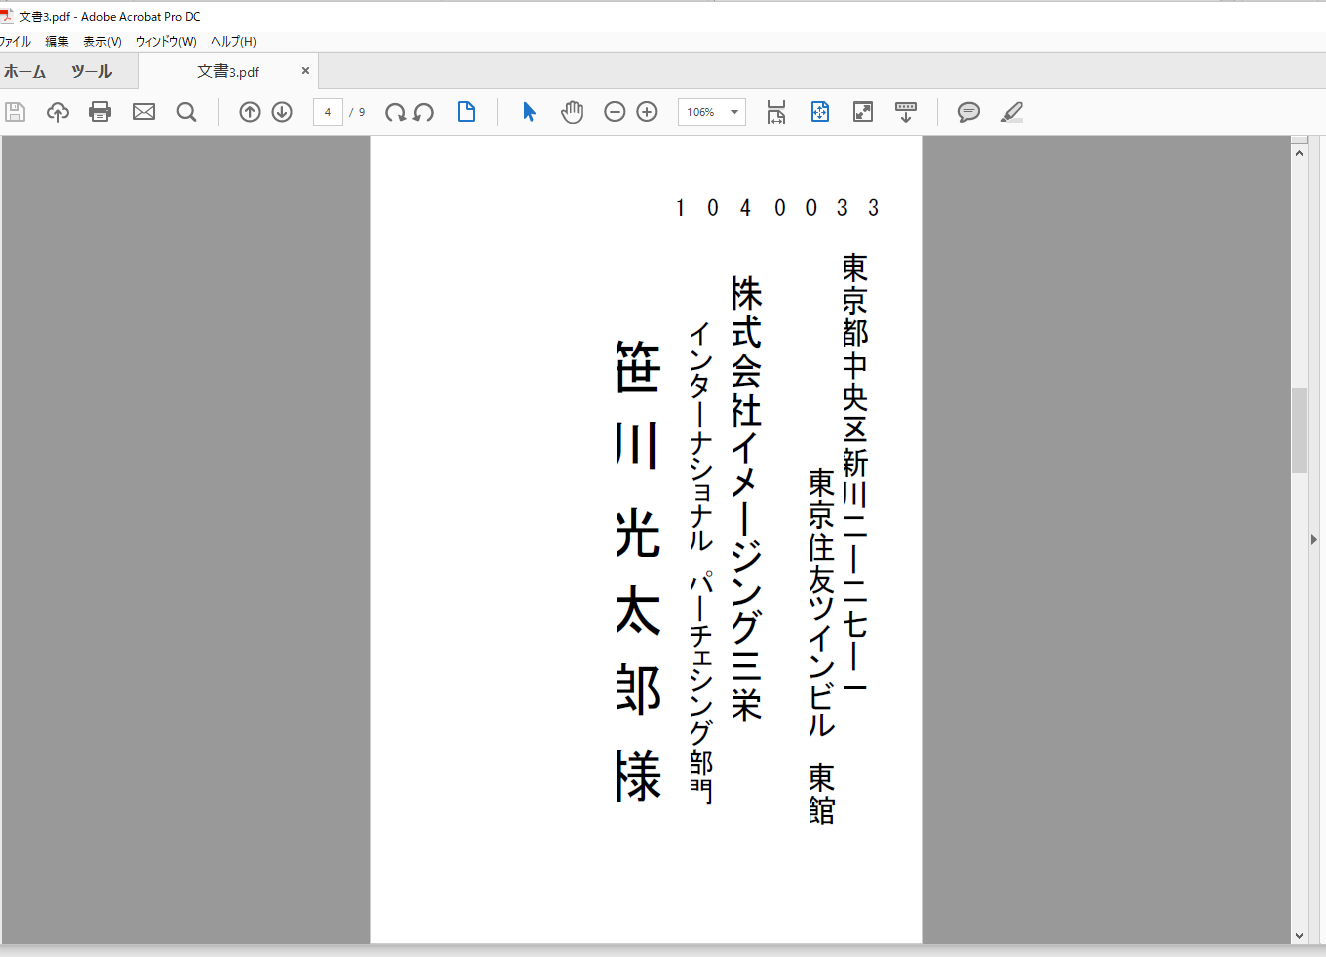Go to previous page arrow

coord(250,112)
